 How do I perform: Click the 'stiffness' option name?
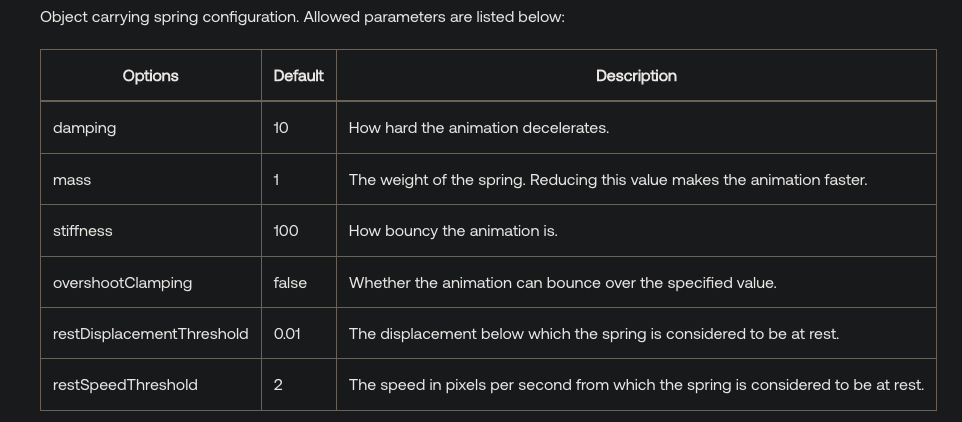[x=83, y=231]
